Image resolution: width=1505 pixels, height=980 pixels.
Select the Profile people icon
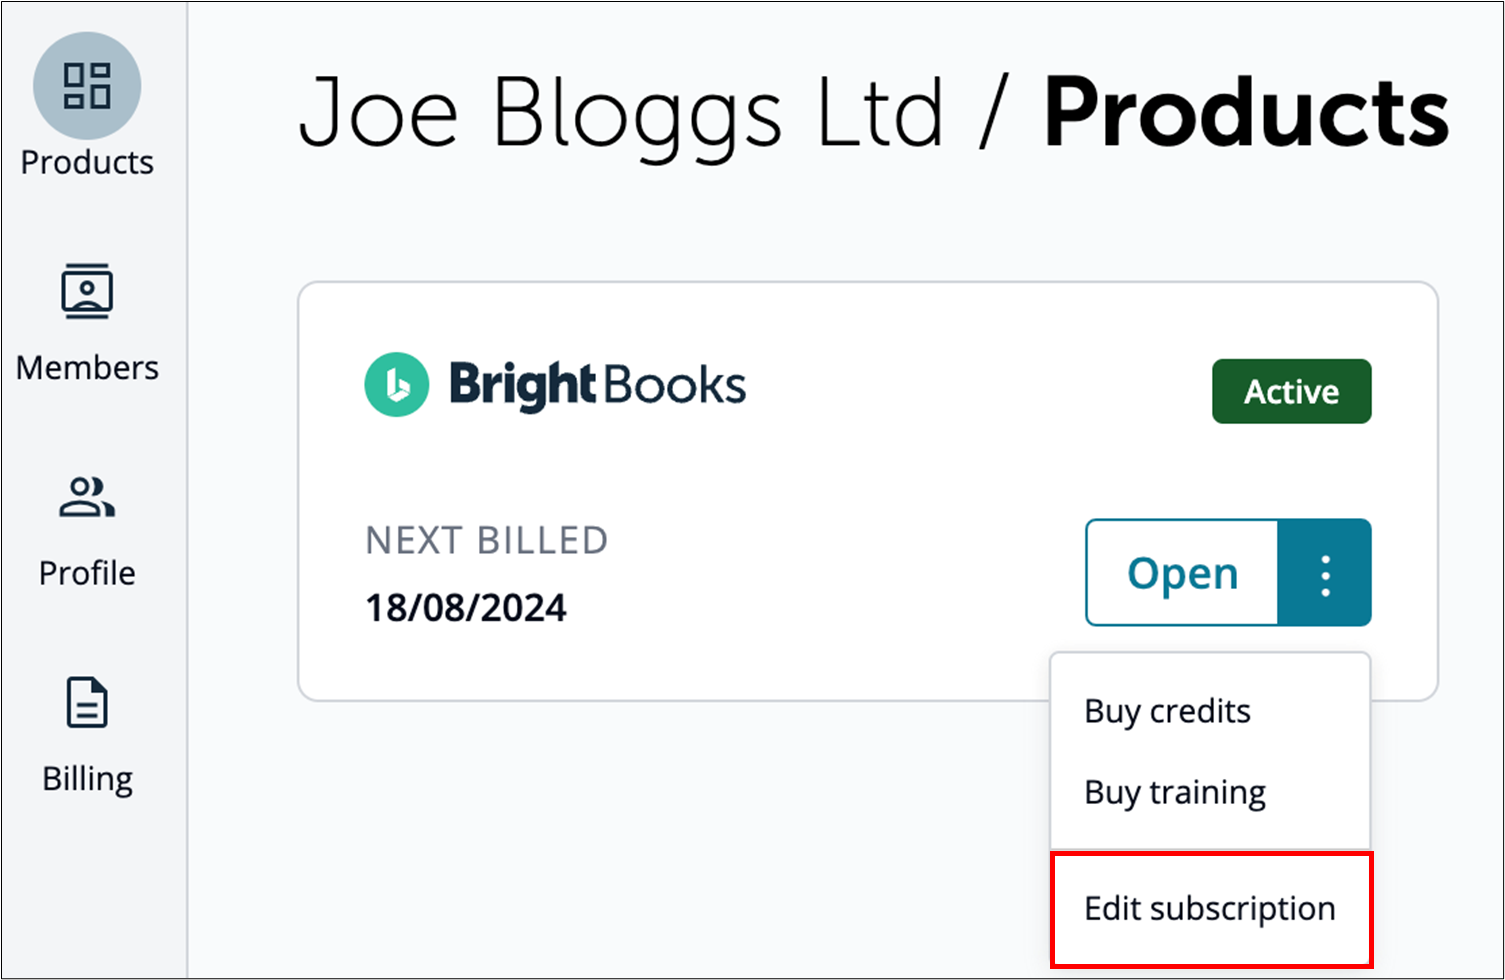(x=87, y=498)
